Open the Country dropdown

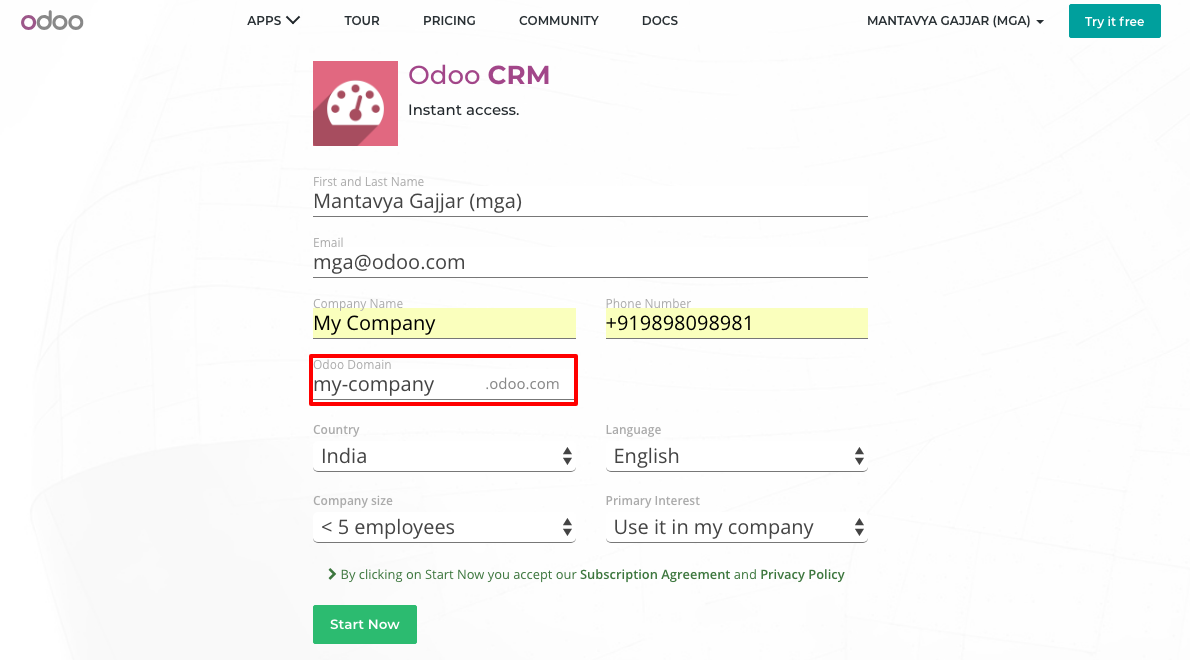click(x=444, y=456)
